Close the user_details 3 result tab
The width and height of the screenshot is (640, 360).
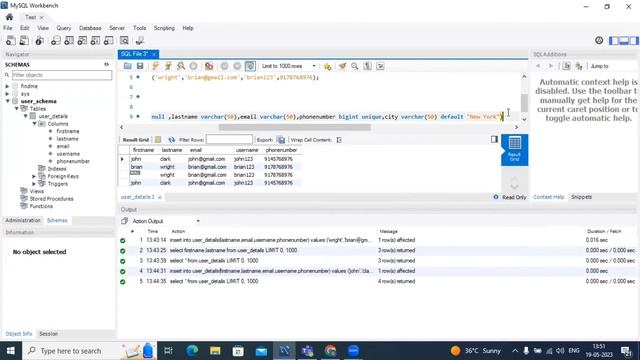tap(160, 197)
